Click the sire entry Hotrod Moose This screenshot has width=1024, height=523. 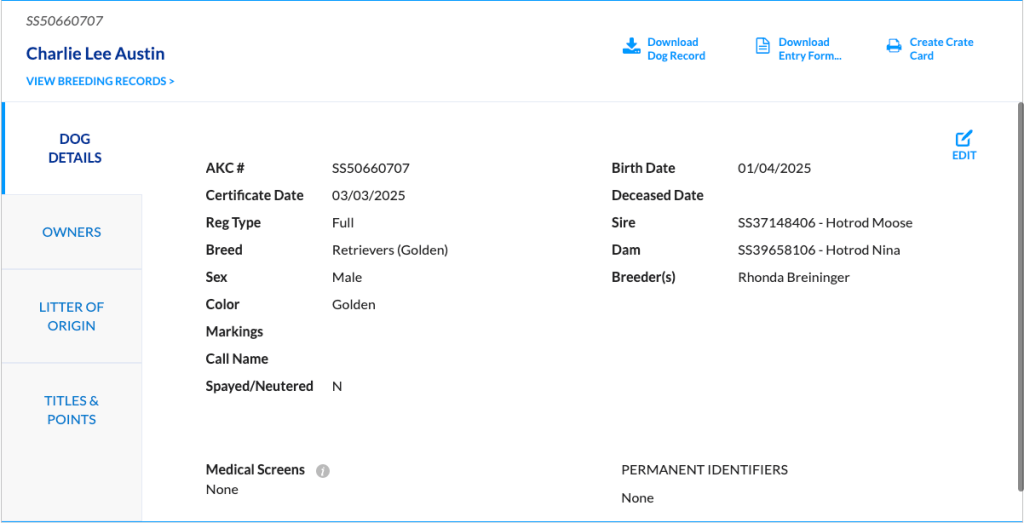[824, 223]
